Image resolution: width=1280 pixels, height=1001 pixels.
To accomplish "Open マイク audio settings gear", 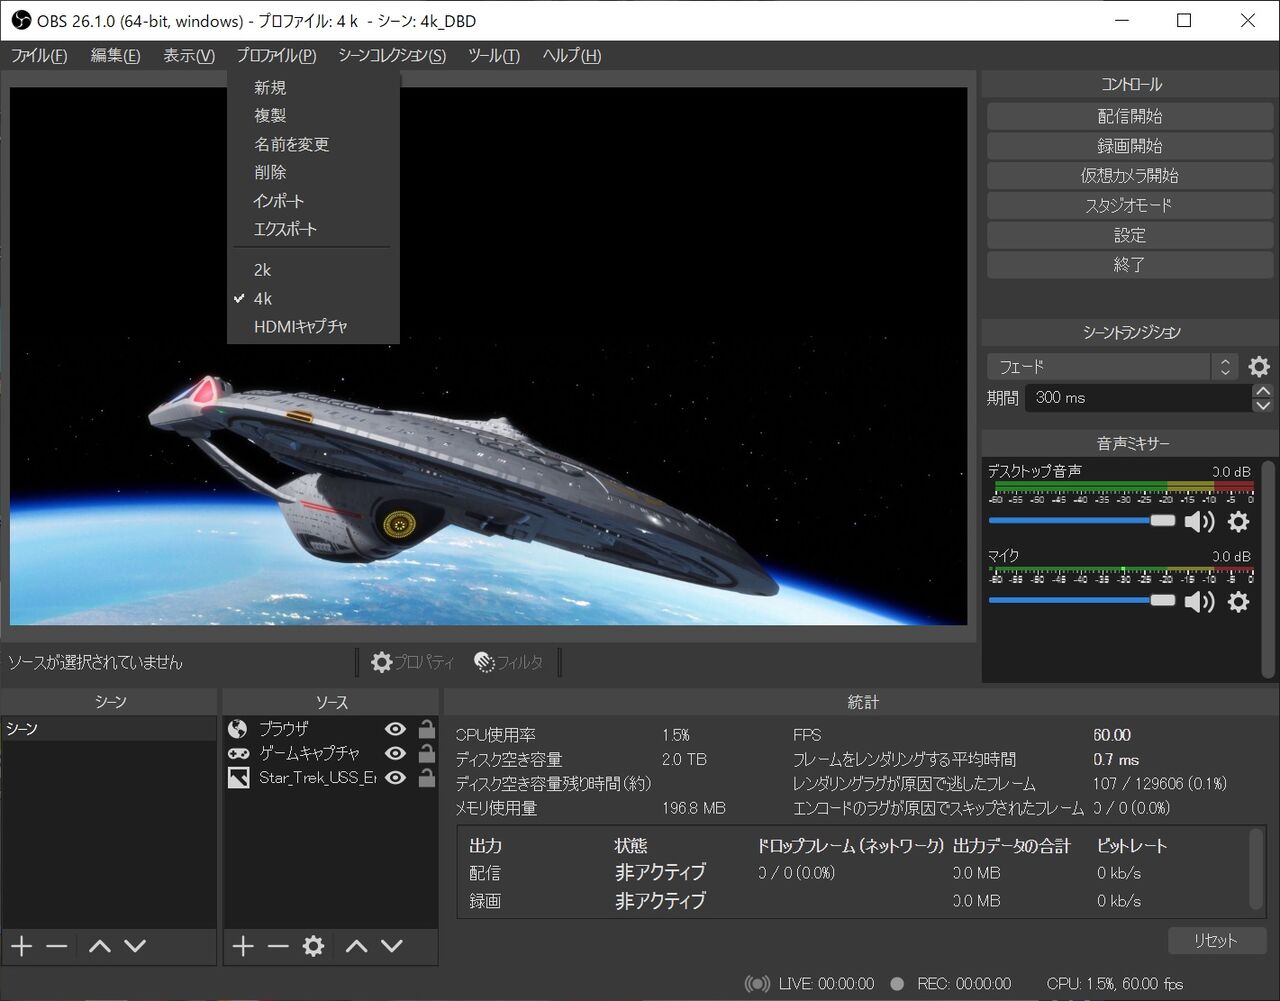I will click(x=1238, y=601).
